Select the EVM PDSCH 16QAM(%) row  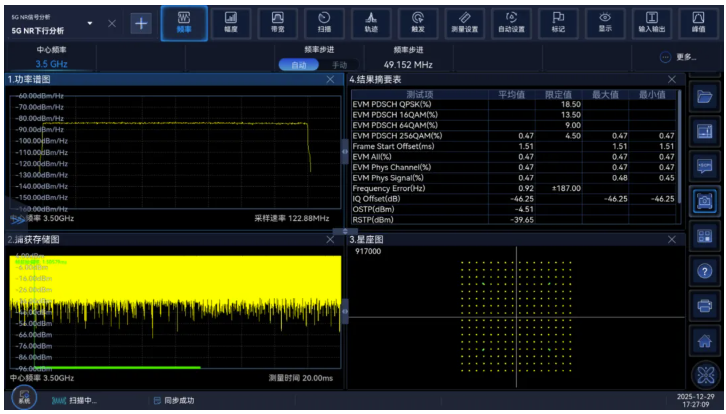coord(513,115)
